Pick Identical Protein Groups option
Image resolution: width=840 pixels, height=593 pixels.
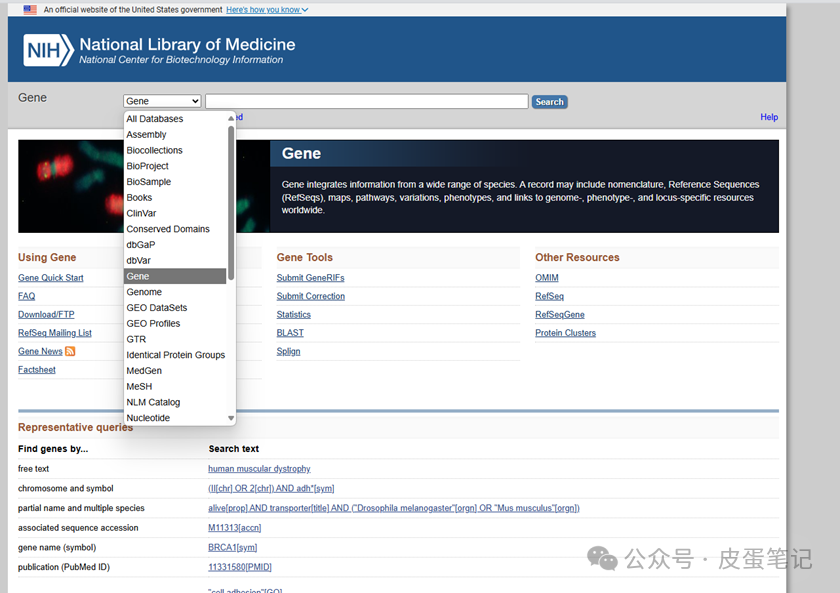tap(175, 355)
